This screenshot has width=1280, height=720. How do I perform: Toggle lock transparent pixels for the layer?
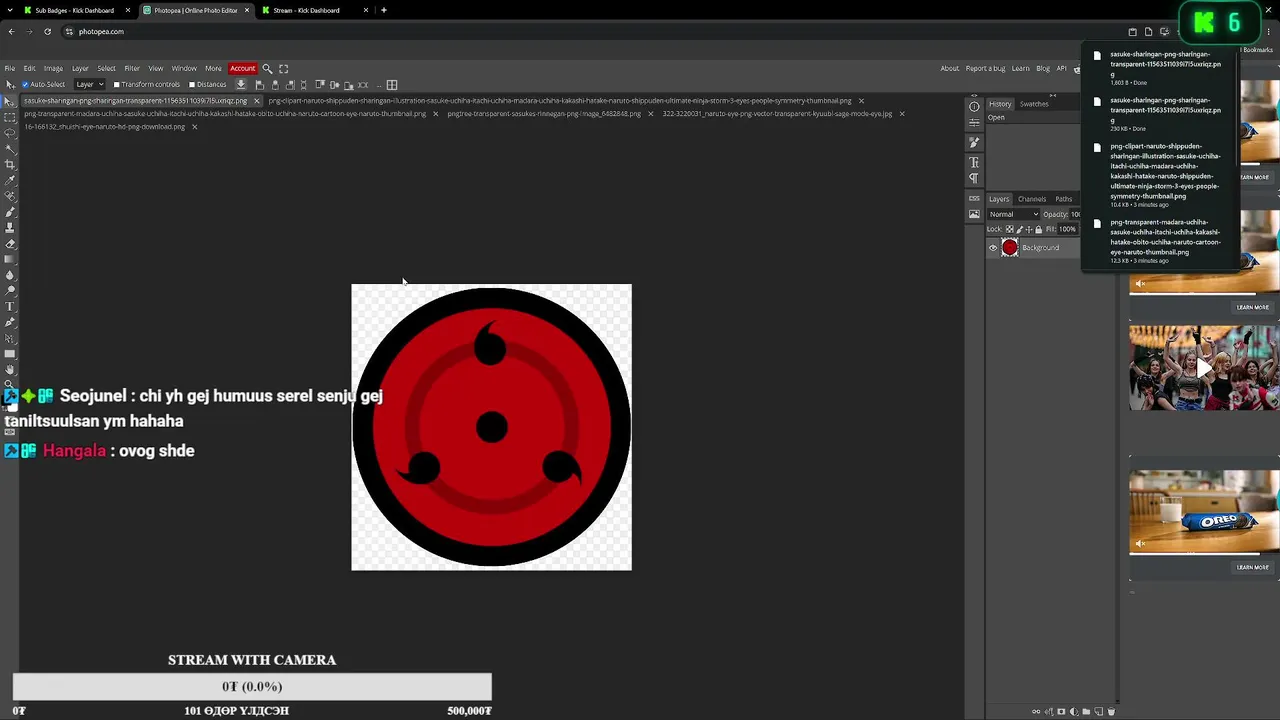[1009, 229]
